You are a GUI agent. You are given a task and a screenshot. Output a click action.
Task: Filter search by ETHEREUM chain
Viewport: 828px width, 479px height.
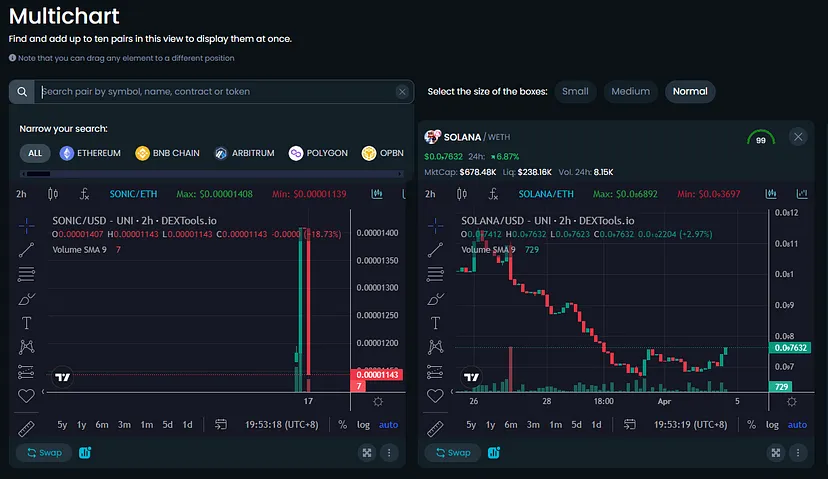pyautogui.click(x=91, y=153)
